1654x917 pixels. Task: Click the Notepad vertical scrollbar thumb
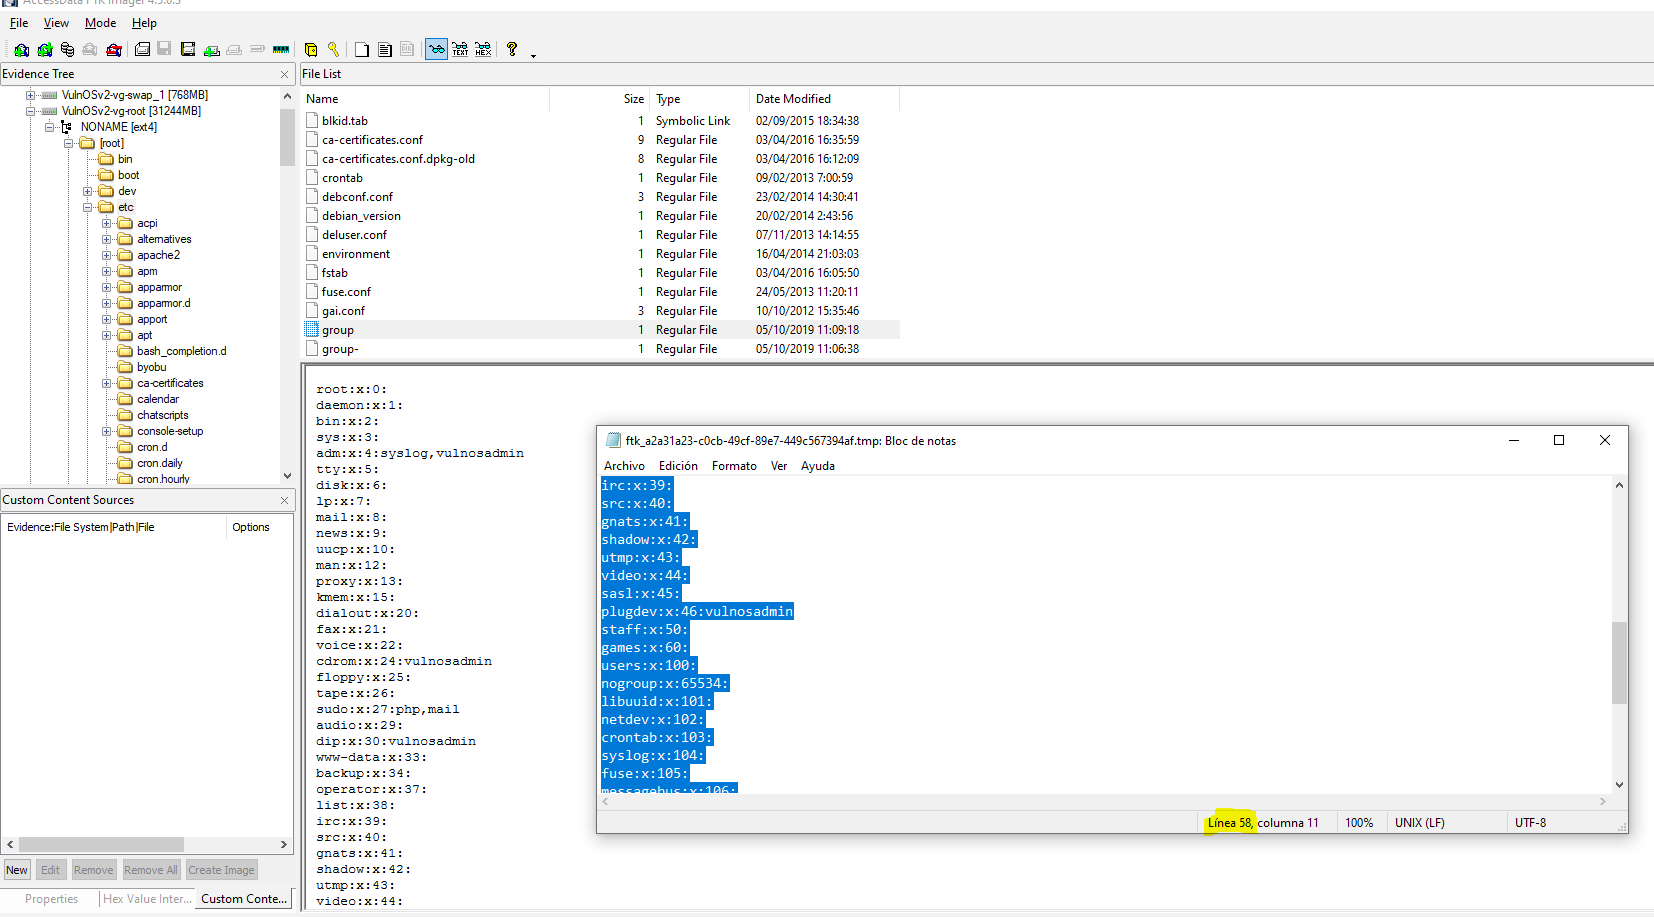(x=1619, y=662)
